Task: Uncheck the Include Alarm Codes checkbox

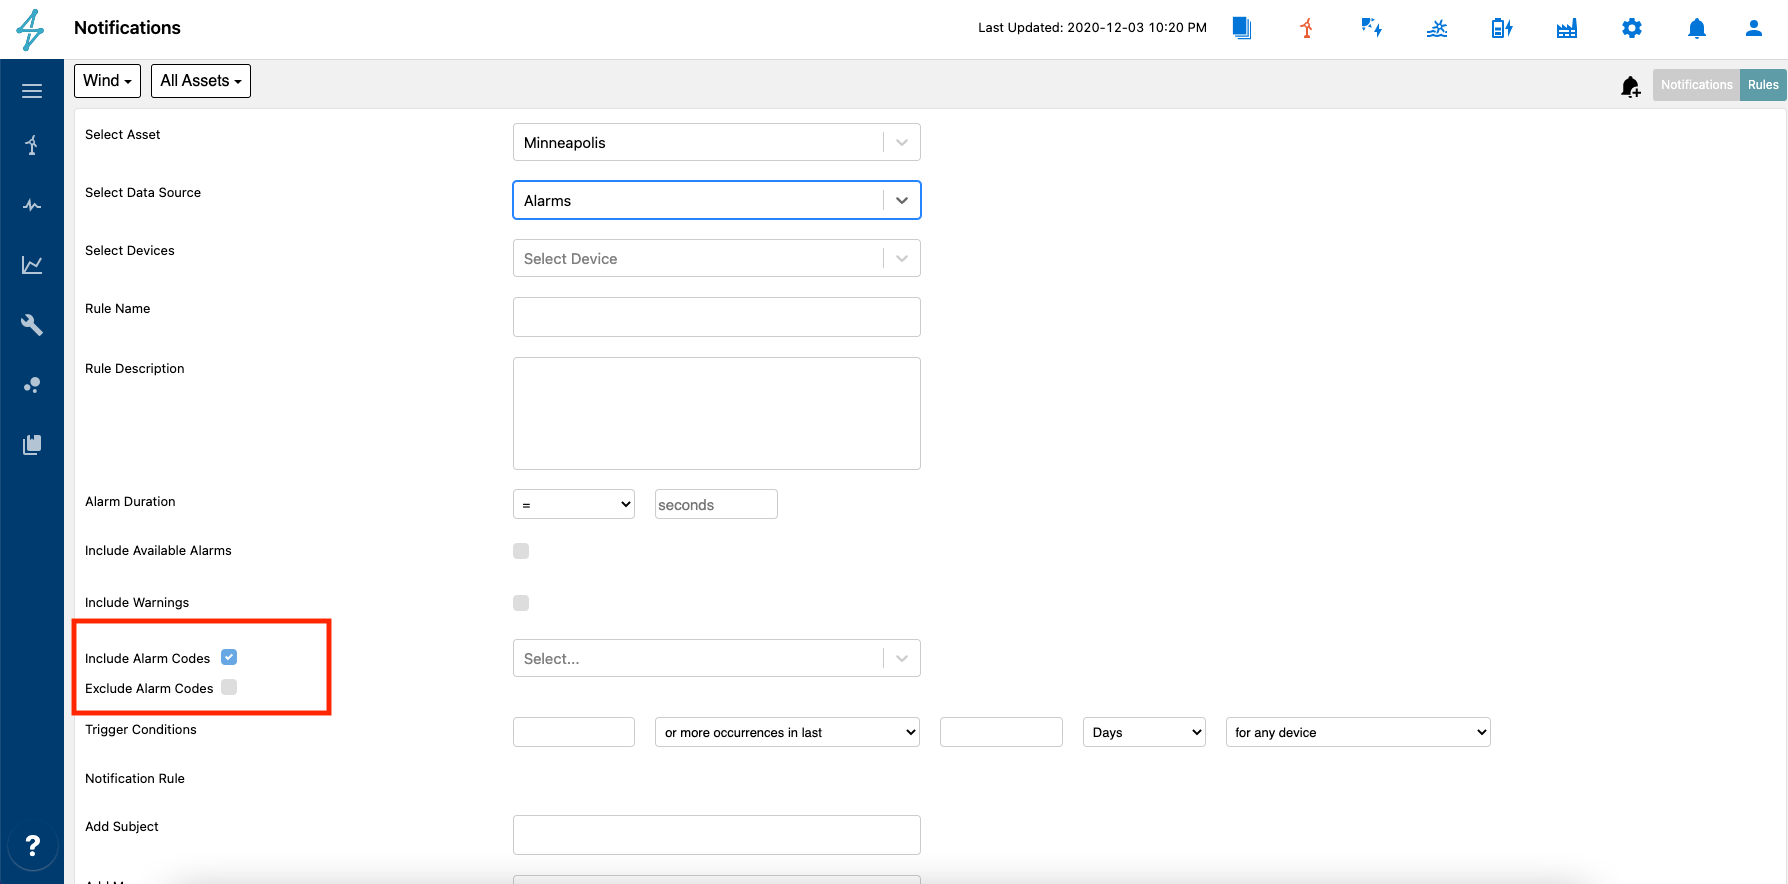Action: pos(229,657)
